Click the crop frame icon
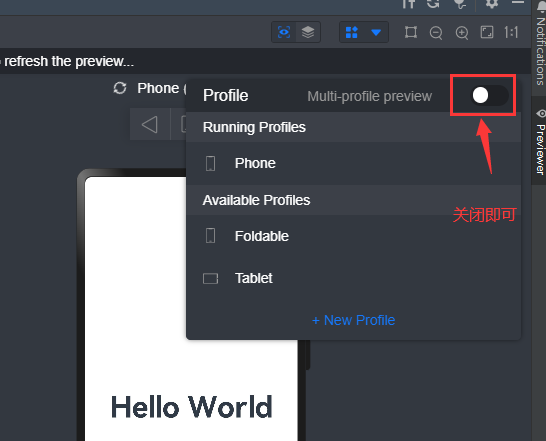The height and width of the screenshot is (441, 546). [411, 32]
